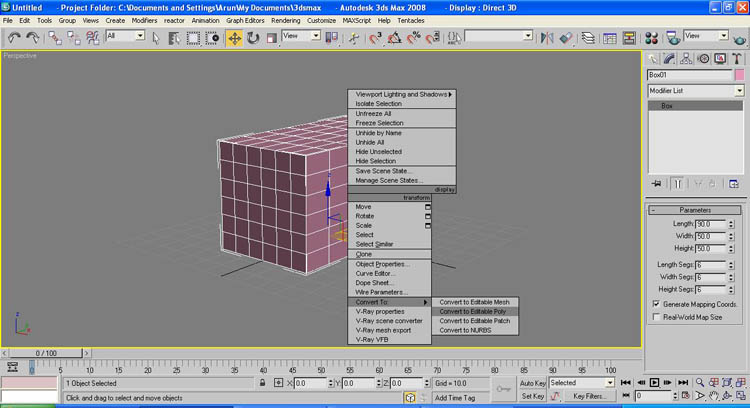Viewport: 750px width, 408px height.
Task: Switch to the Utilities panel tab
Action: [x=737, y=59]
